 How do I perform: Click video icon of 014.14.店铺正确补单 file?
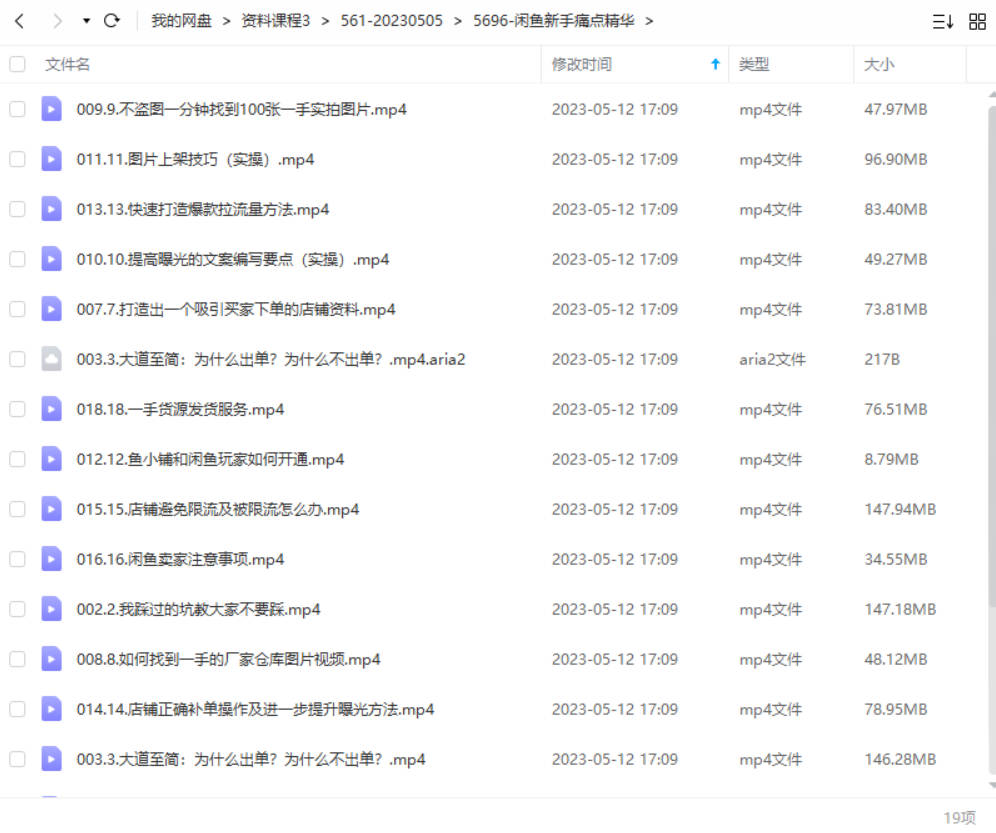[51, 709]
